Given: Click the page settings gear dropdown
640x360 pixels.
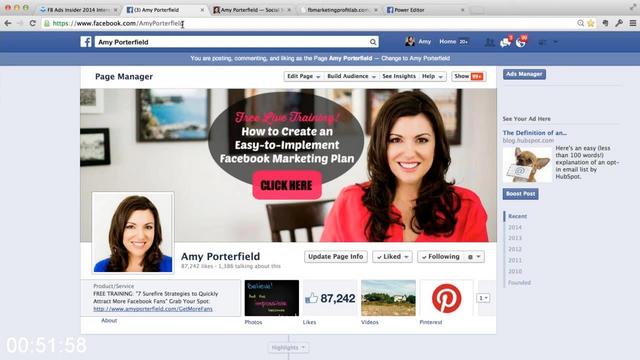Looking at the screenshot, I should click(474, 257).
